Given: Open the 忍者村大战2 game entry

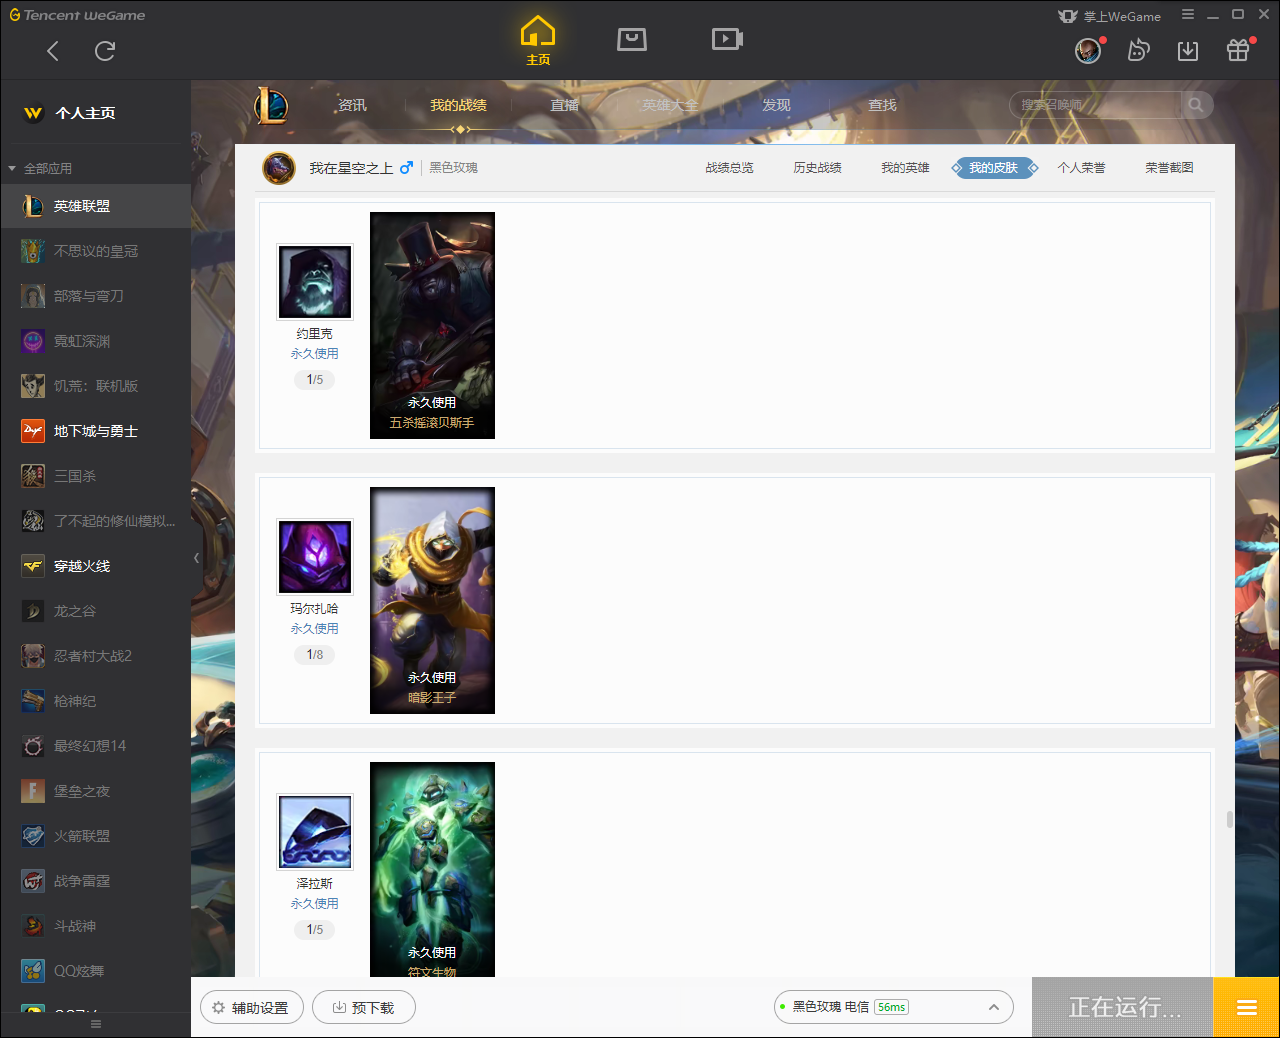Looking at the screenshot, I should tap(96, 656).
